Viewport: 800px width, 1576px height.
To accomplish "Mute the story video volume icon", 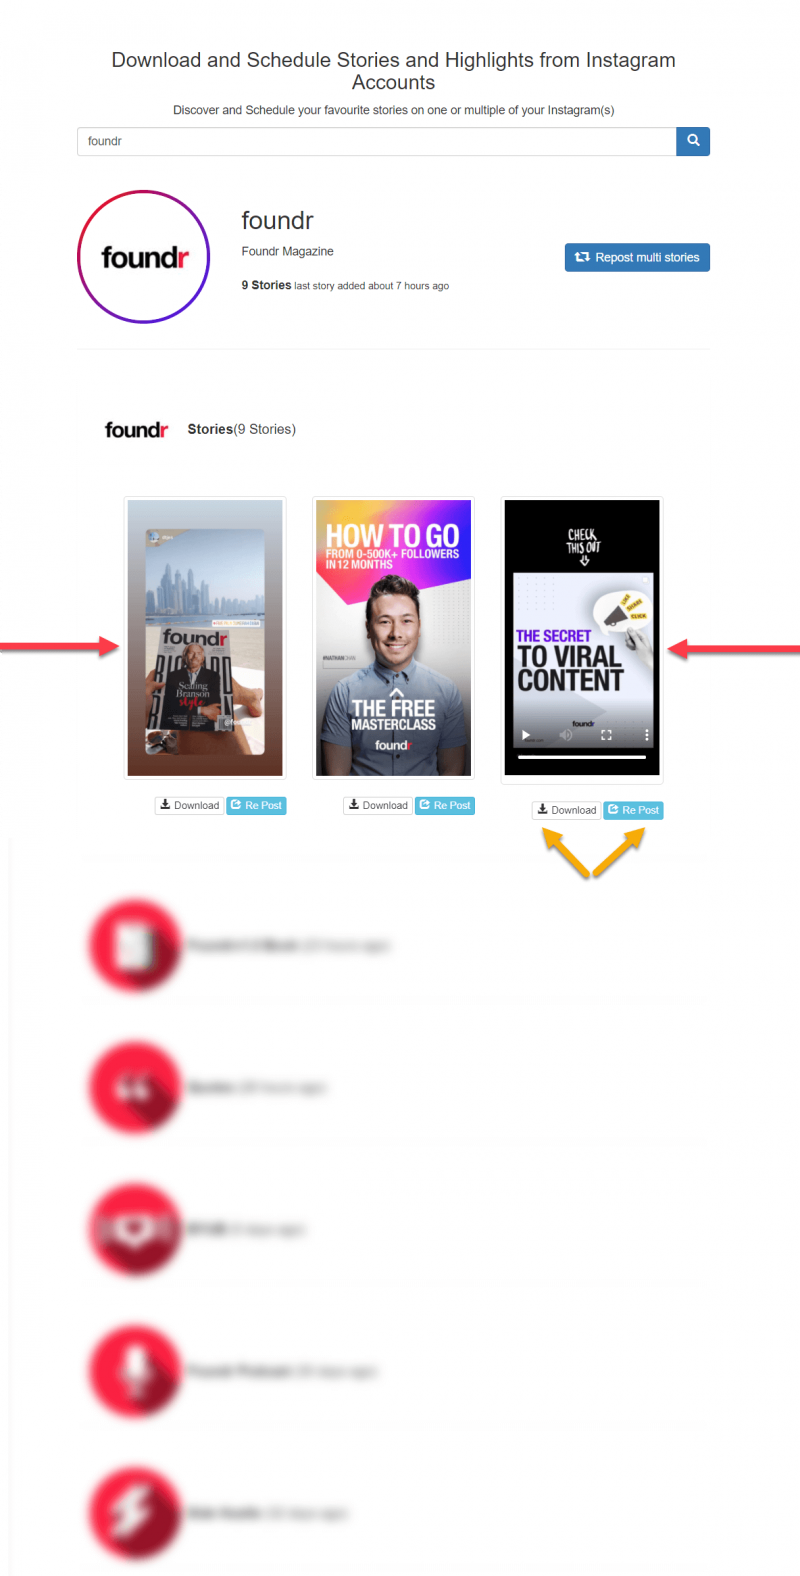I will point(566,735).
